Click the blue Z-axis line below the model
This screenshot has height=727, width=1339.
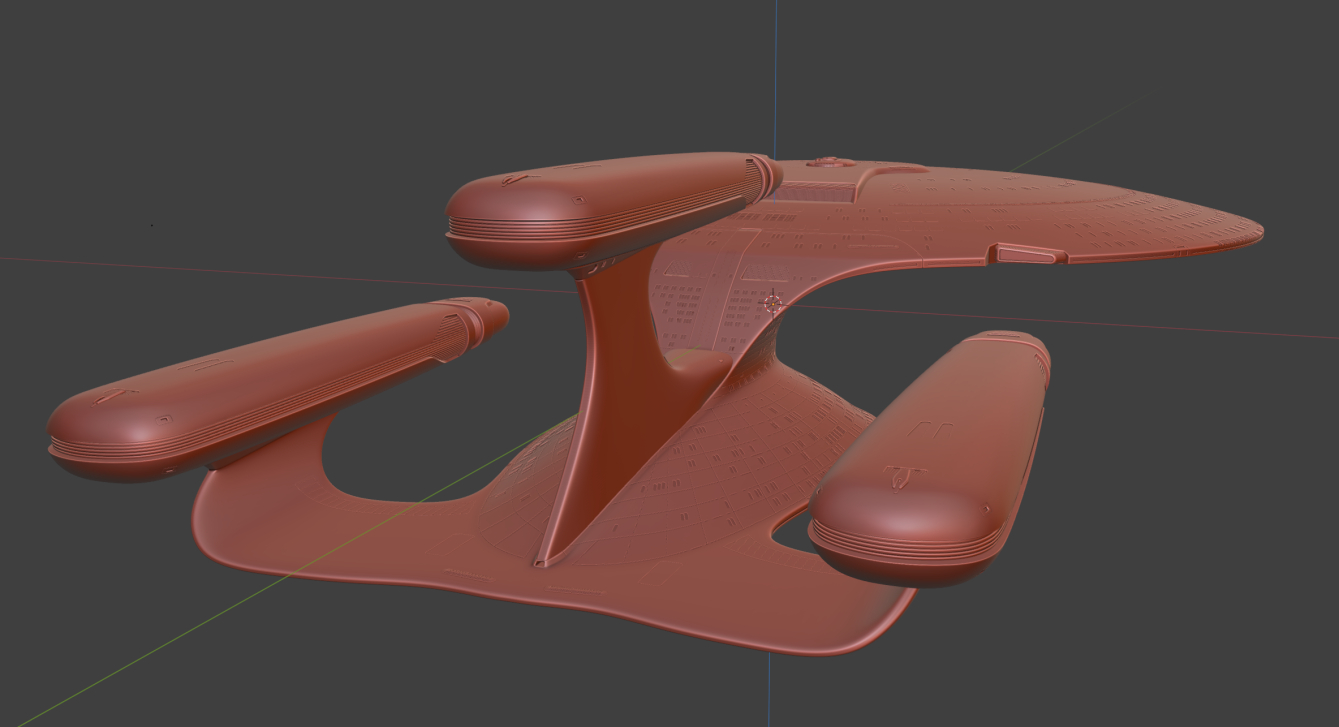click(769, 690)
